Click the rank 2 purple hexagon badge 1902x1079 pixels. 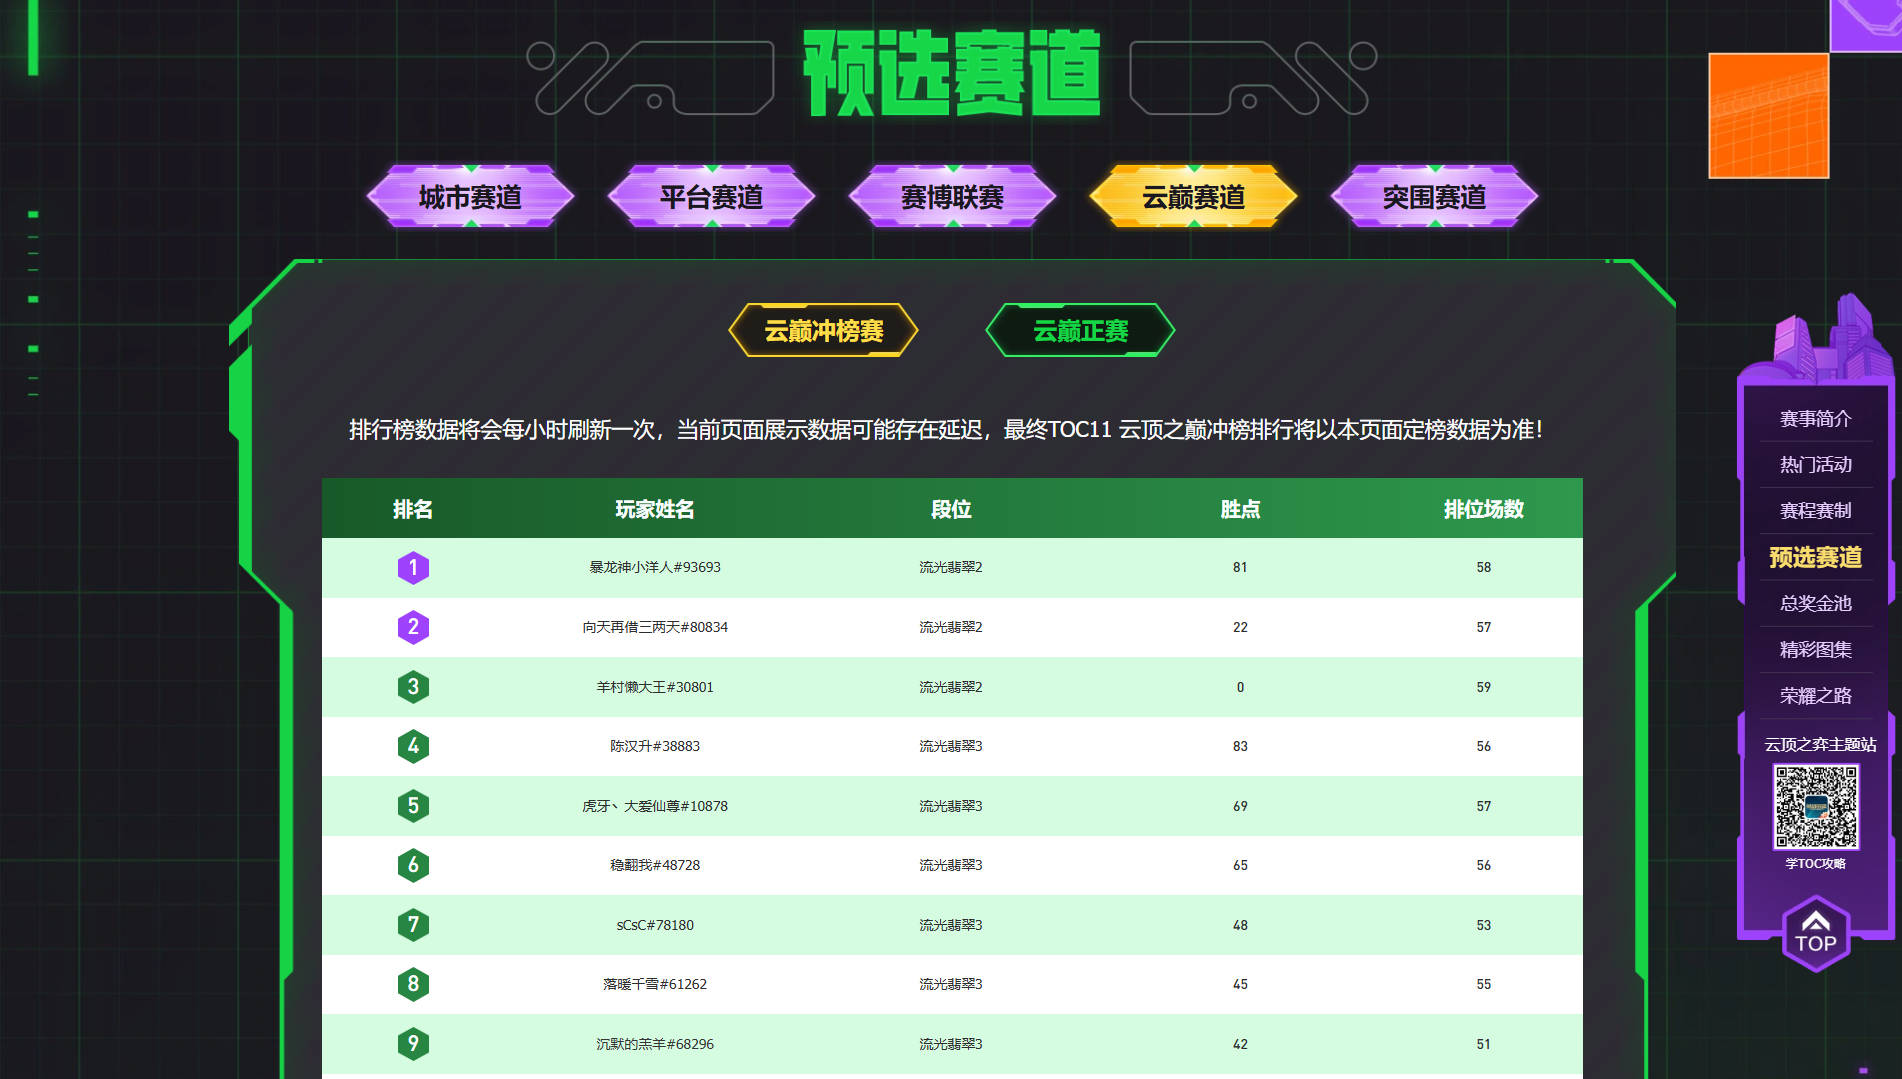[413, 627]
